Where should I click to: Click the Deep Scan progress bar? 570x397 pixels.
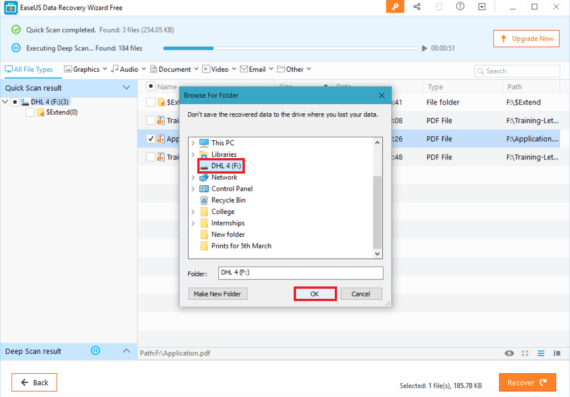coord(290,48)
